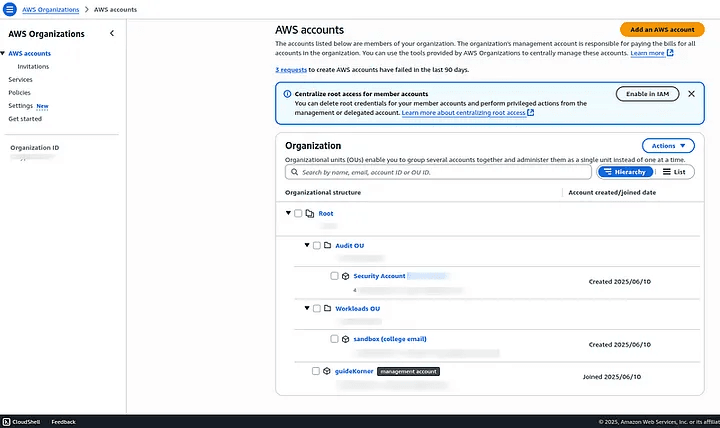Open the 3 requests link
The width and height of the screenshot is (720, 428).
point(291,70)
